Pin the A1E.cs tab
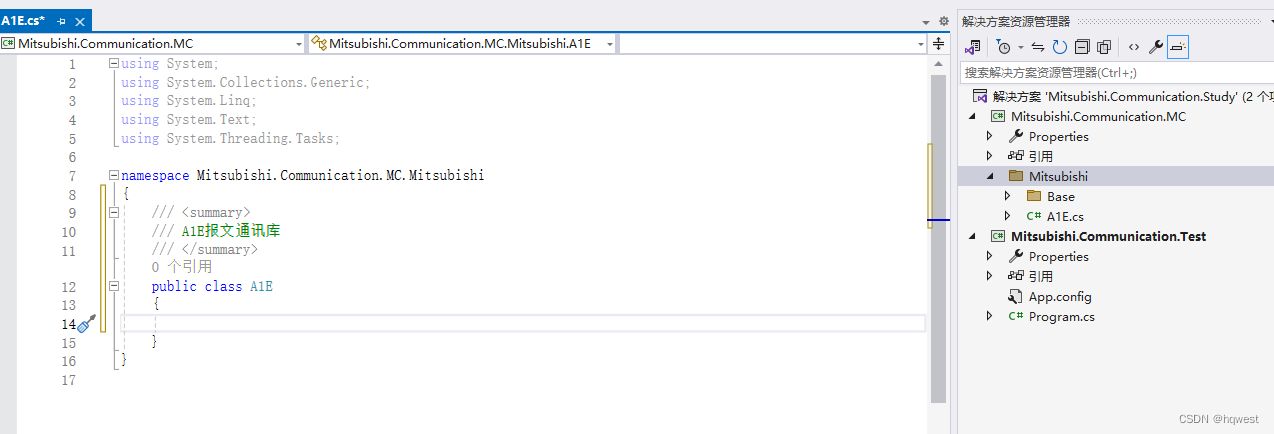This screenshot has width=1274, height=434. click(61, 21)
